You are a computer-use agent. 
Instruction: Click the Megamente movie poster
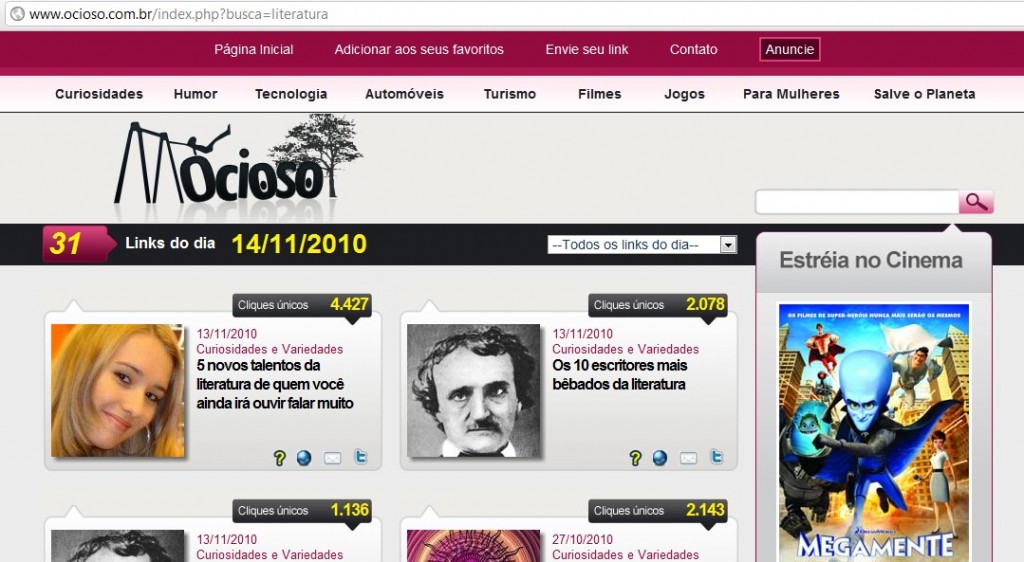point(874,433)
